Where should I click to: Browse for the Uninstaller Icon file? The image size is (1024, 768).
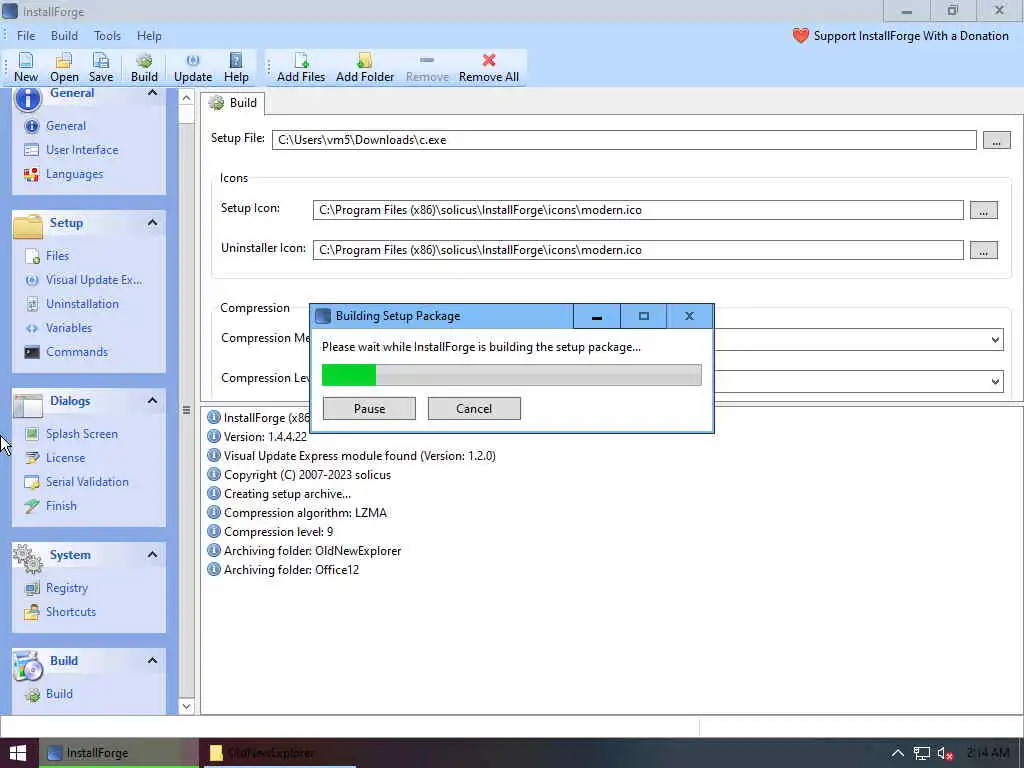point(984,250)
